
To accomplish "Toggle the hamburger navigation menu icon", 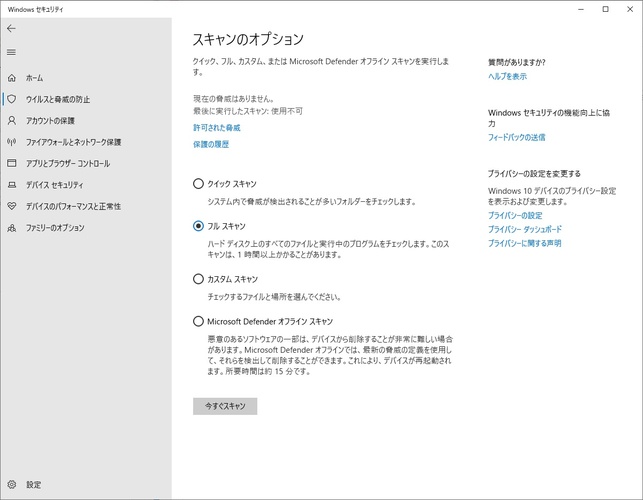I will coord(11,52).
